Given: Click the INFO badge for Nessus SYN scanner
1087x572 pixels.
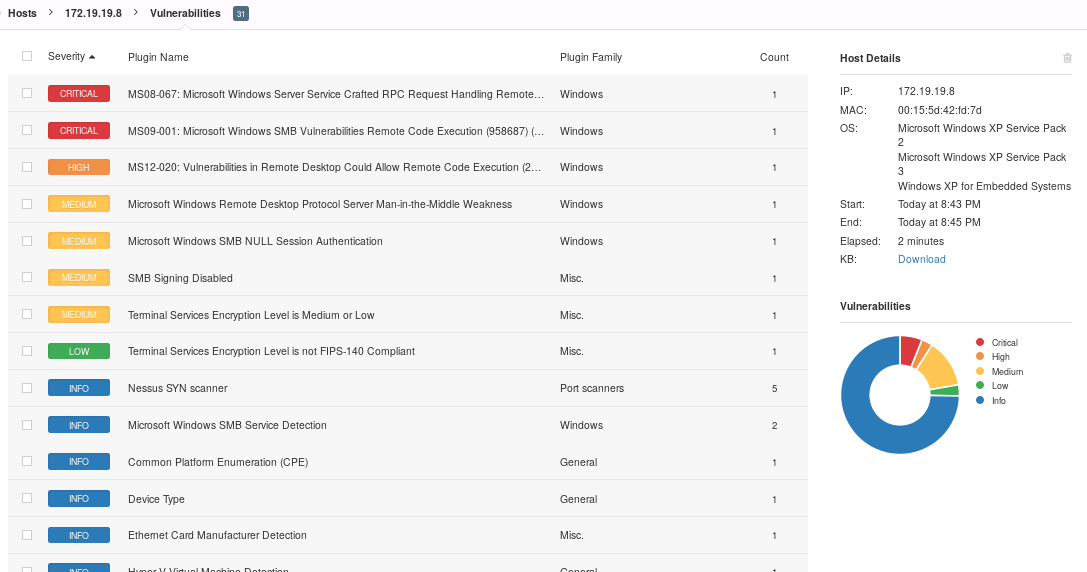Looking at the screenshot, I should coord(79,388).
